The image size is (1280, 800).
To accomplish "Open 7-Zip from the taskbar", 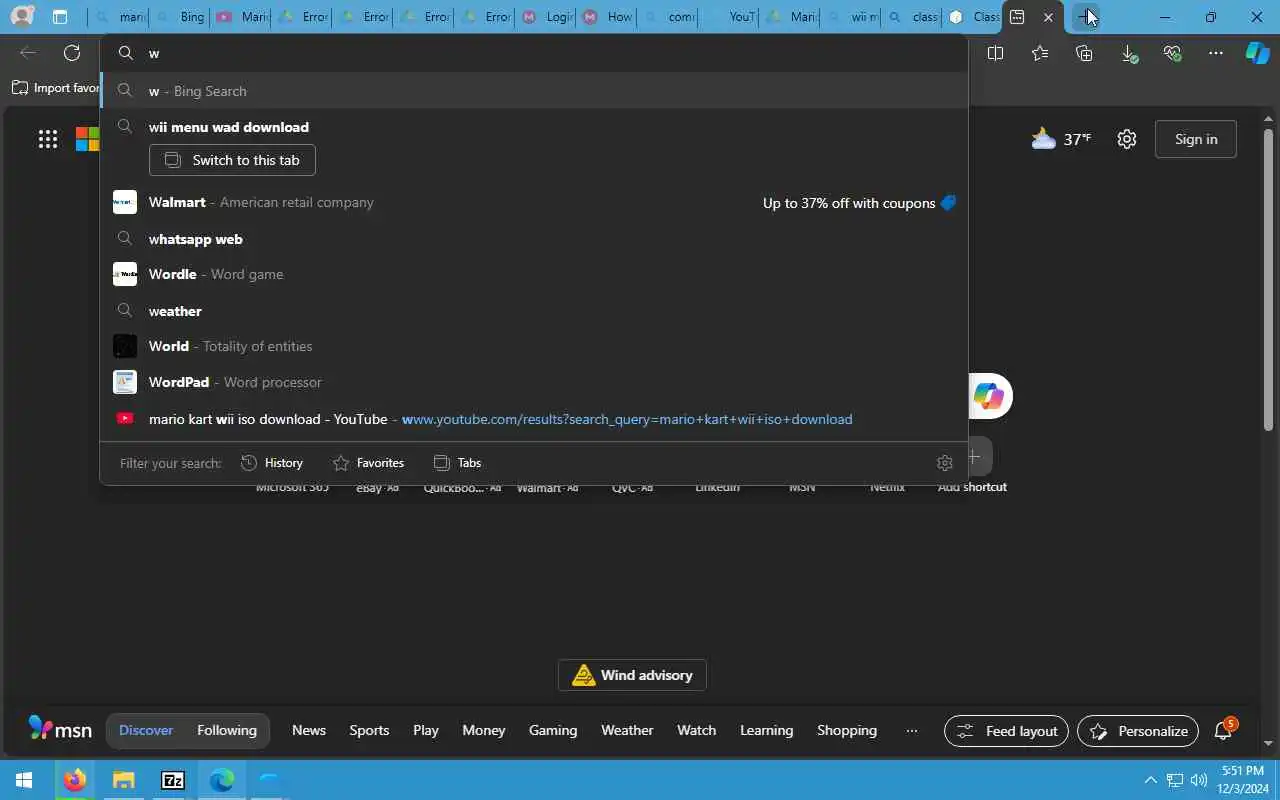I will (173, 780).
